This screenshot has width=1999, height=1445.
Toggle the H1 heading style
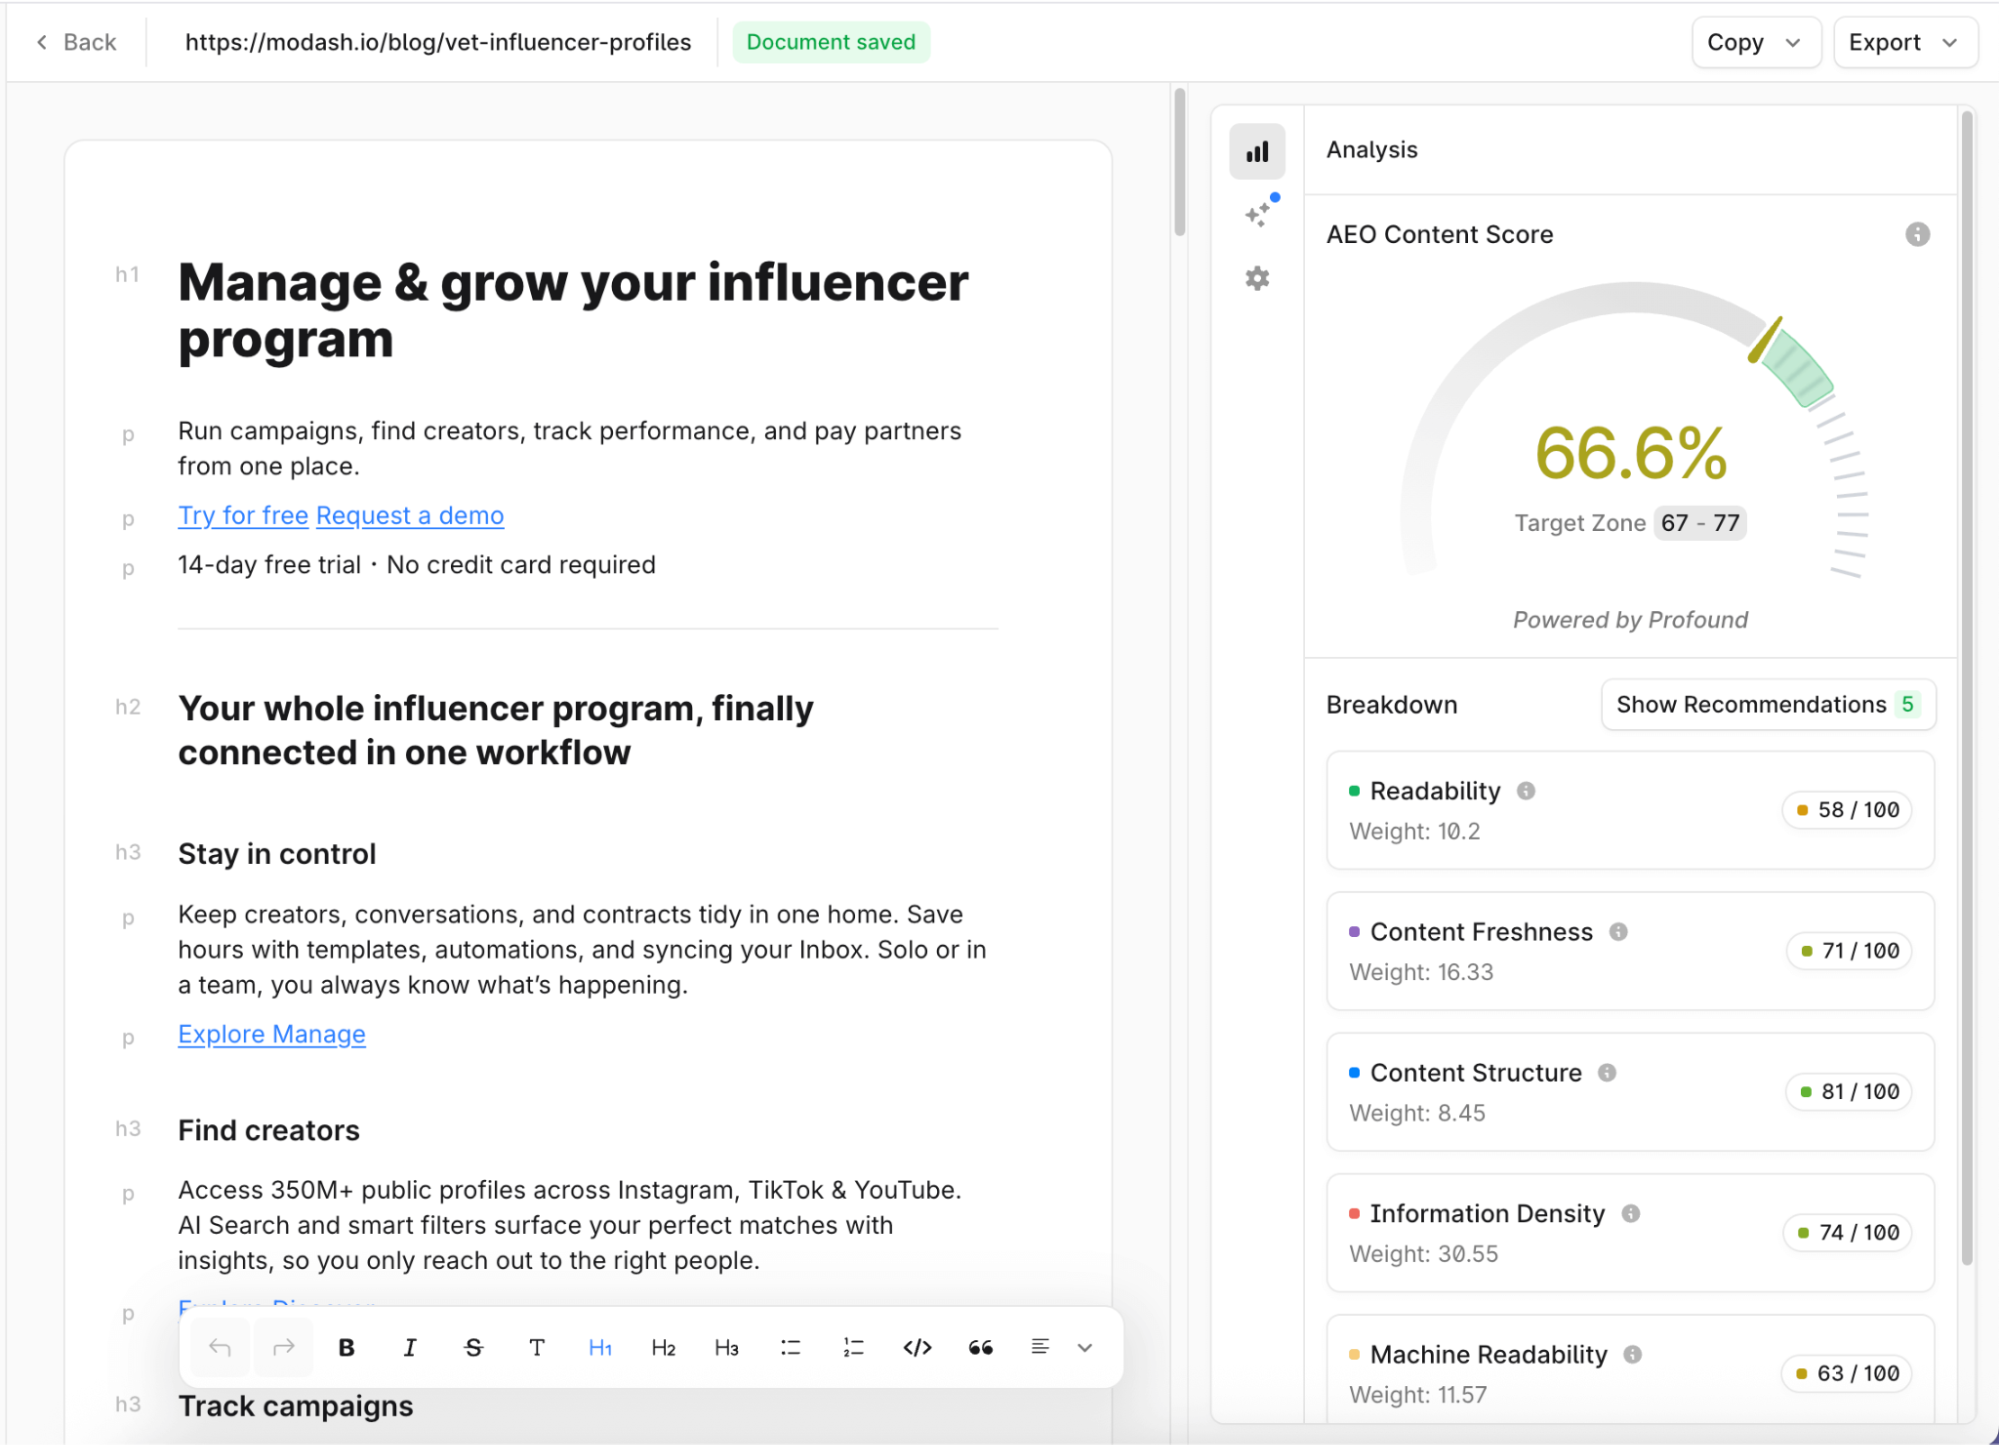pos(600,1347)
